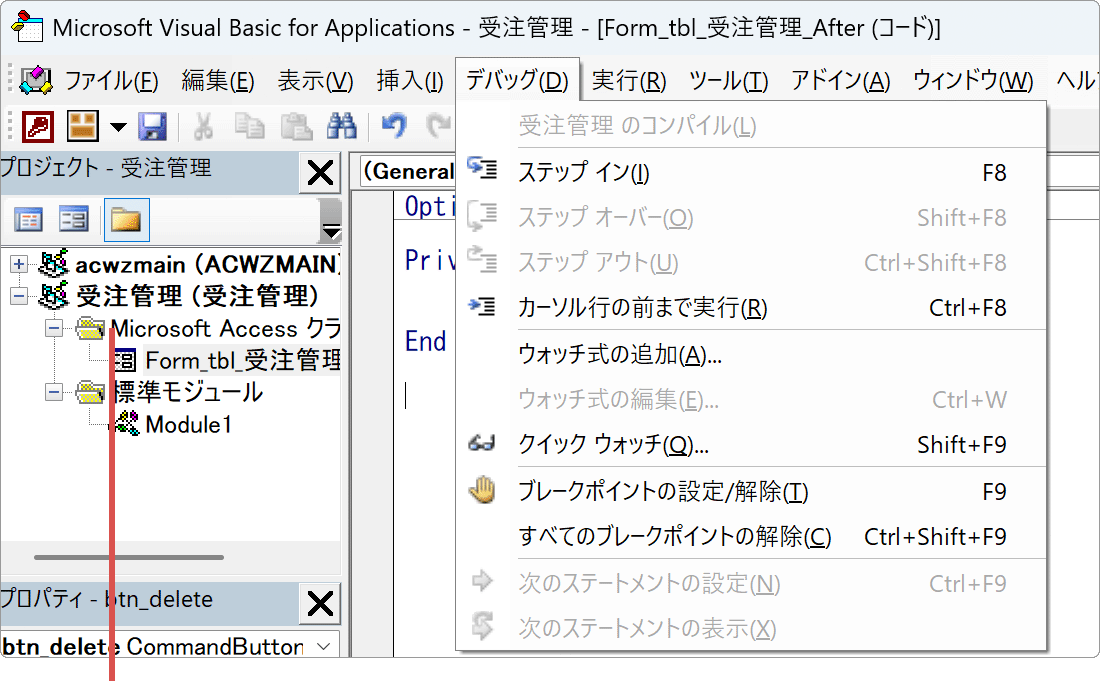Collapse the 標準モジュール folder node
The width and height of the screenshot is (1100, 681).
54,392
